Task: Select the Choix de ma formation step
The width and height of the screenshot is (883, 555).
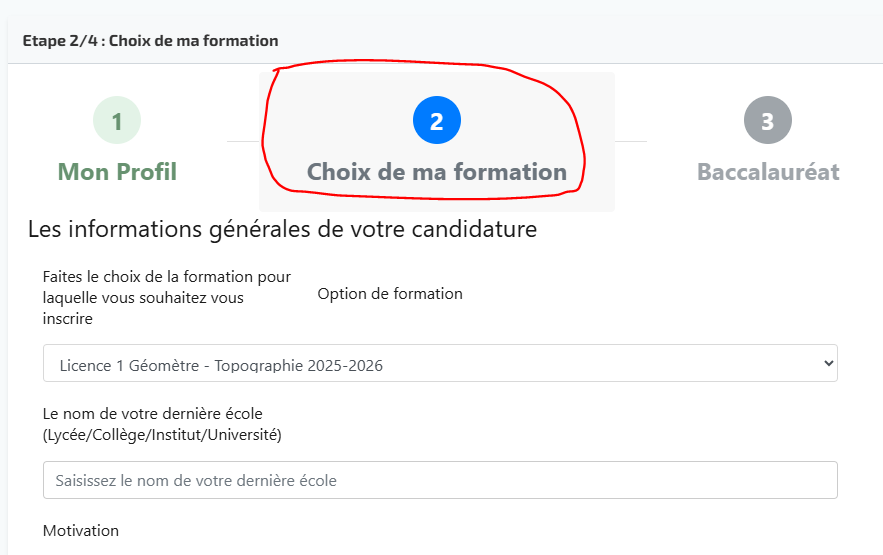Action: click(436, 172)
